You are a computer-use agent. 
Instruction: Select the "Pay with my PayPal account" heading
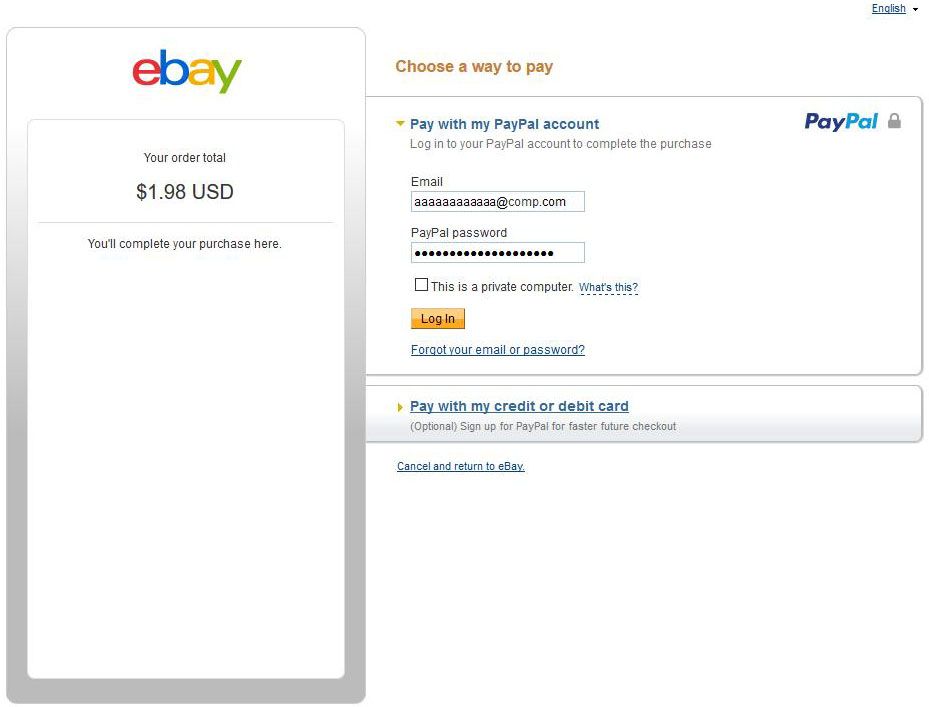point(504,124)
